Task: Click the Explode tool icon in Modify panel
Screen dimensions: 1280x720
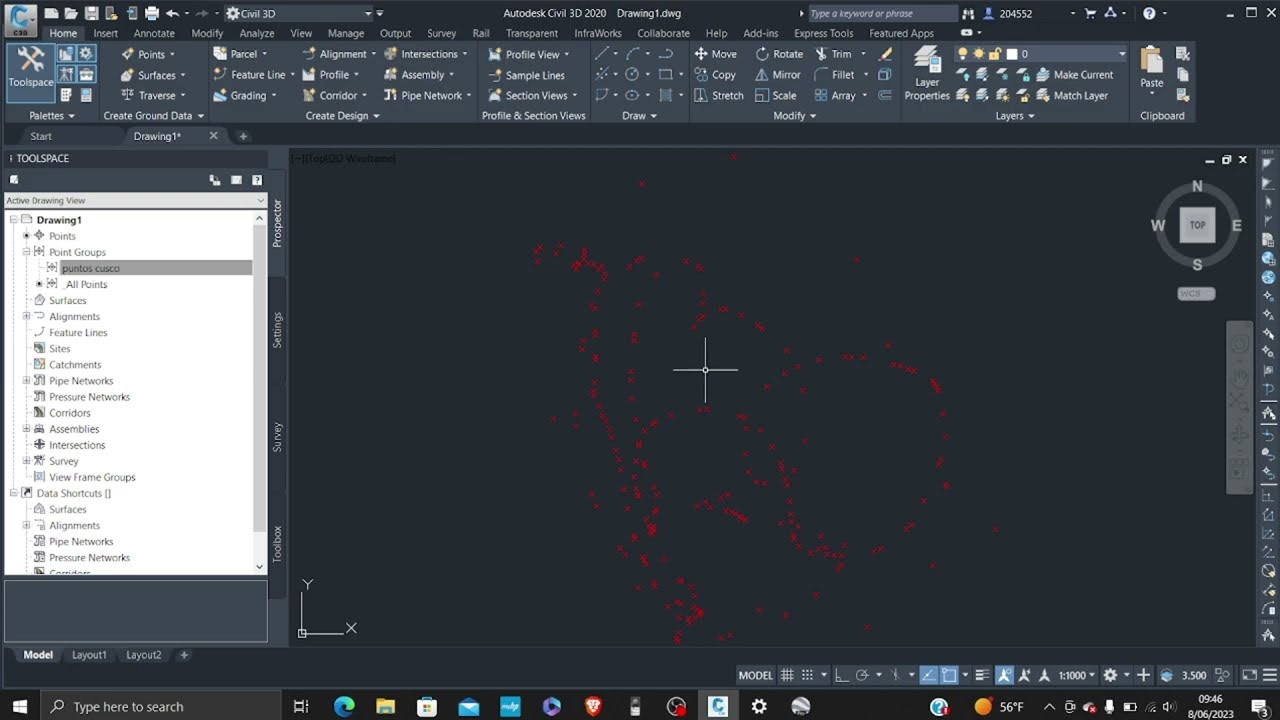Action: (884, 75)
